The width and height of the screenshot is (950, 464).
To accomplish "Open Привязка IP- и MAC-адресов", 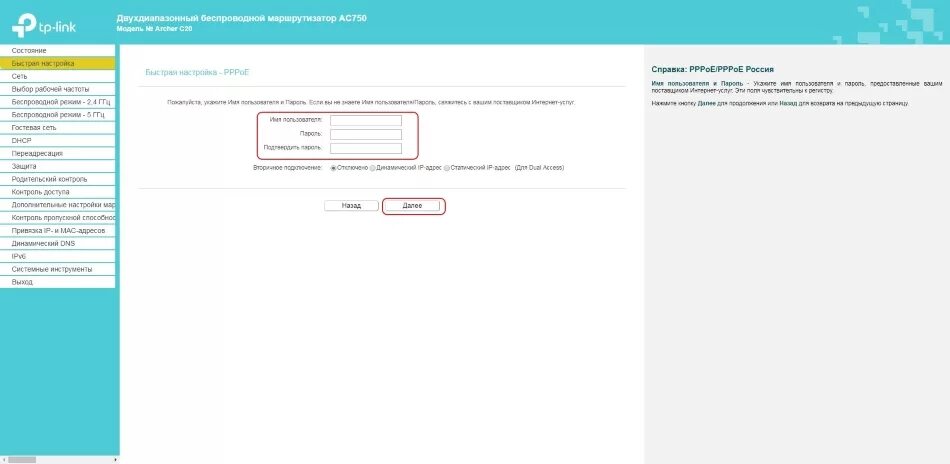I will (58, 231).
